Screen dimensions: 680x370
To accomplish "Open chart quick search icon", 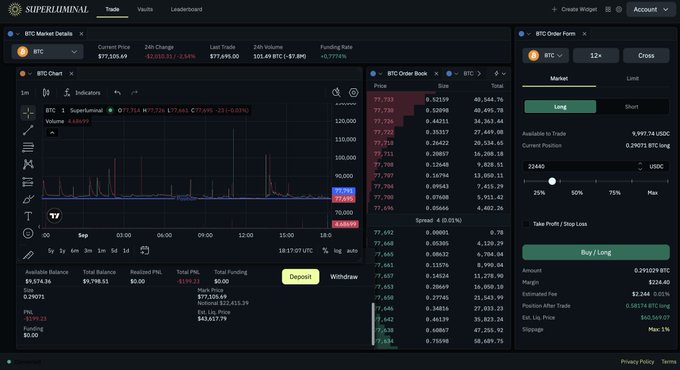I will 336,92.
